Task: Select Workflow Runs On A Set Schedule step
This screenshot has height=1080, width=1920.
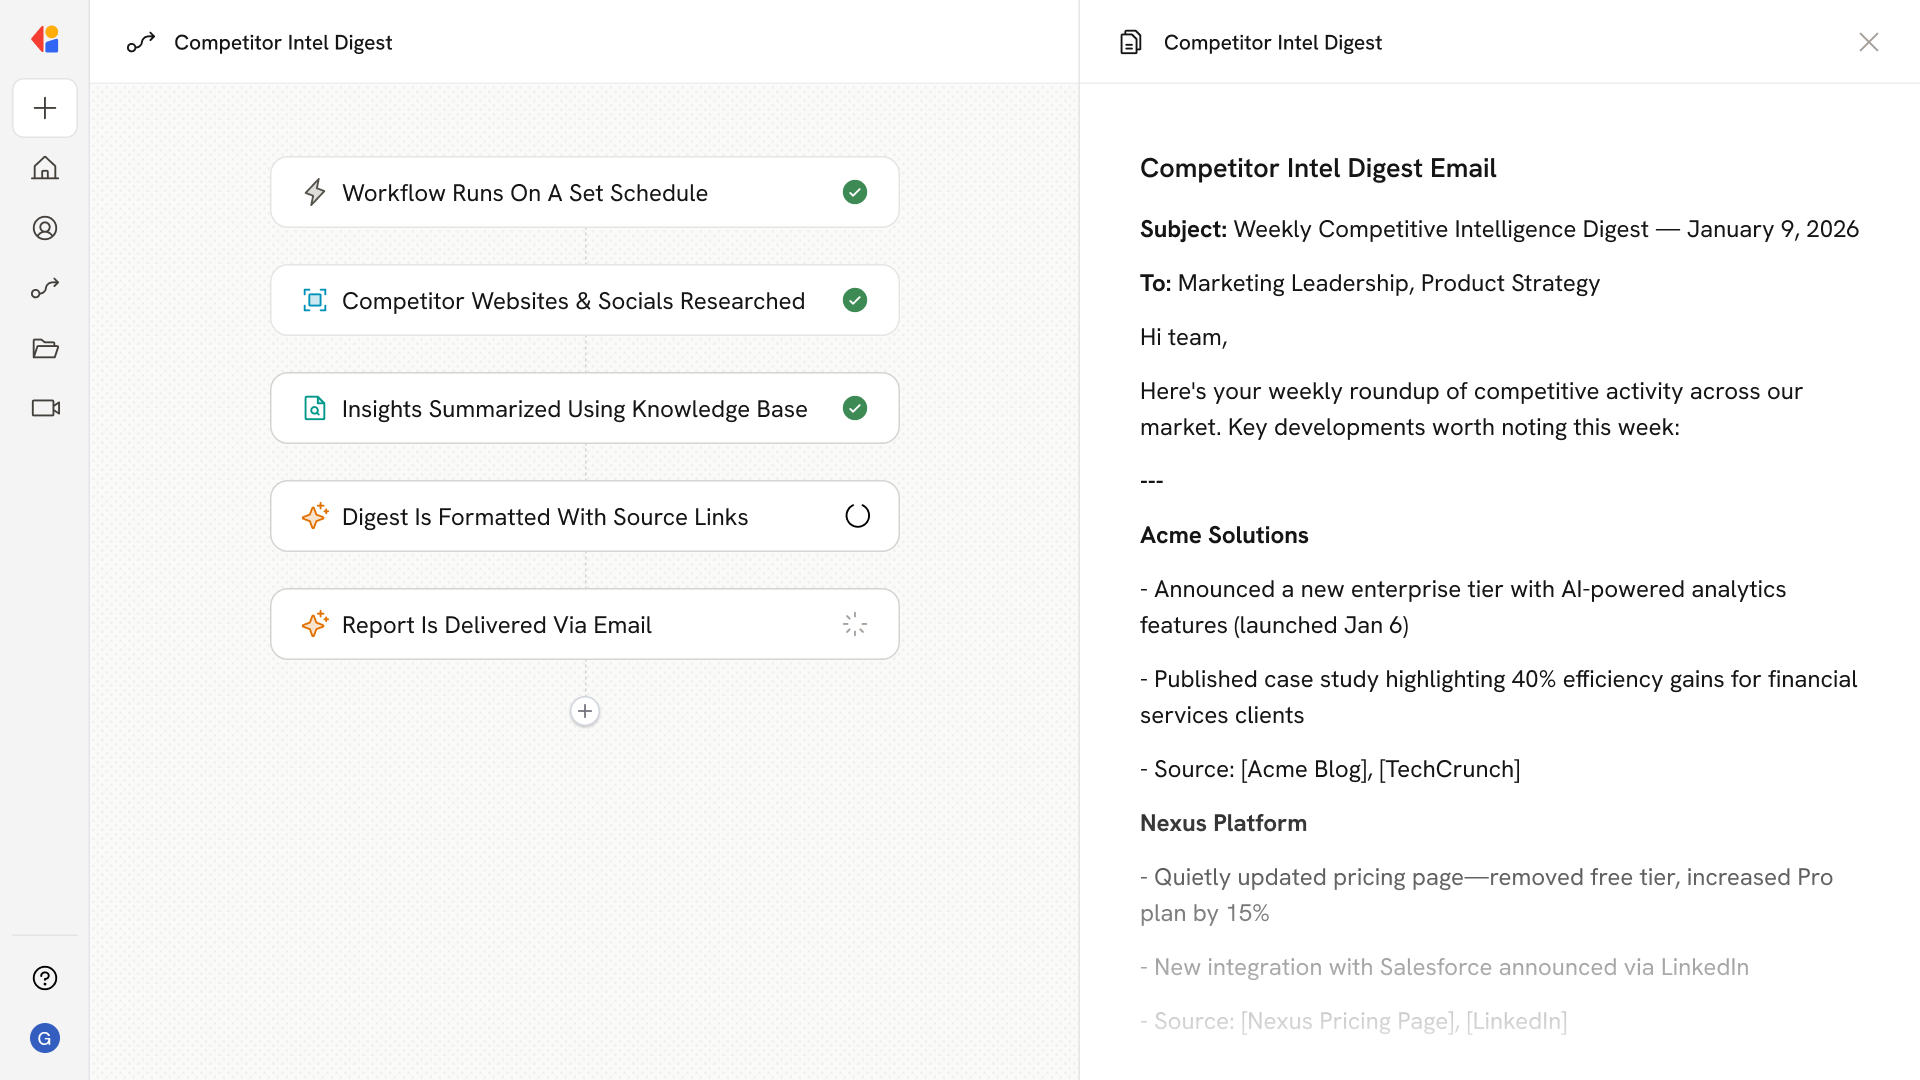Action: [524, 193]
